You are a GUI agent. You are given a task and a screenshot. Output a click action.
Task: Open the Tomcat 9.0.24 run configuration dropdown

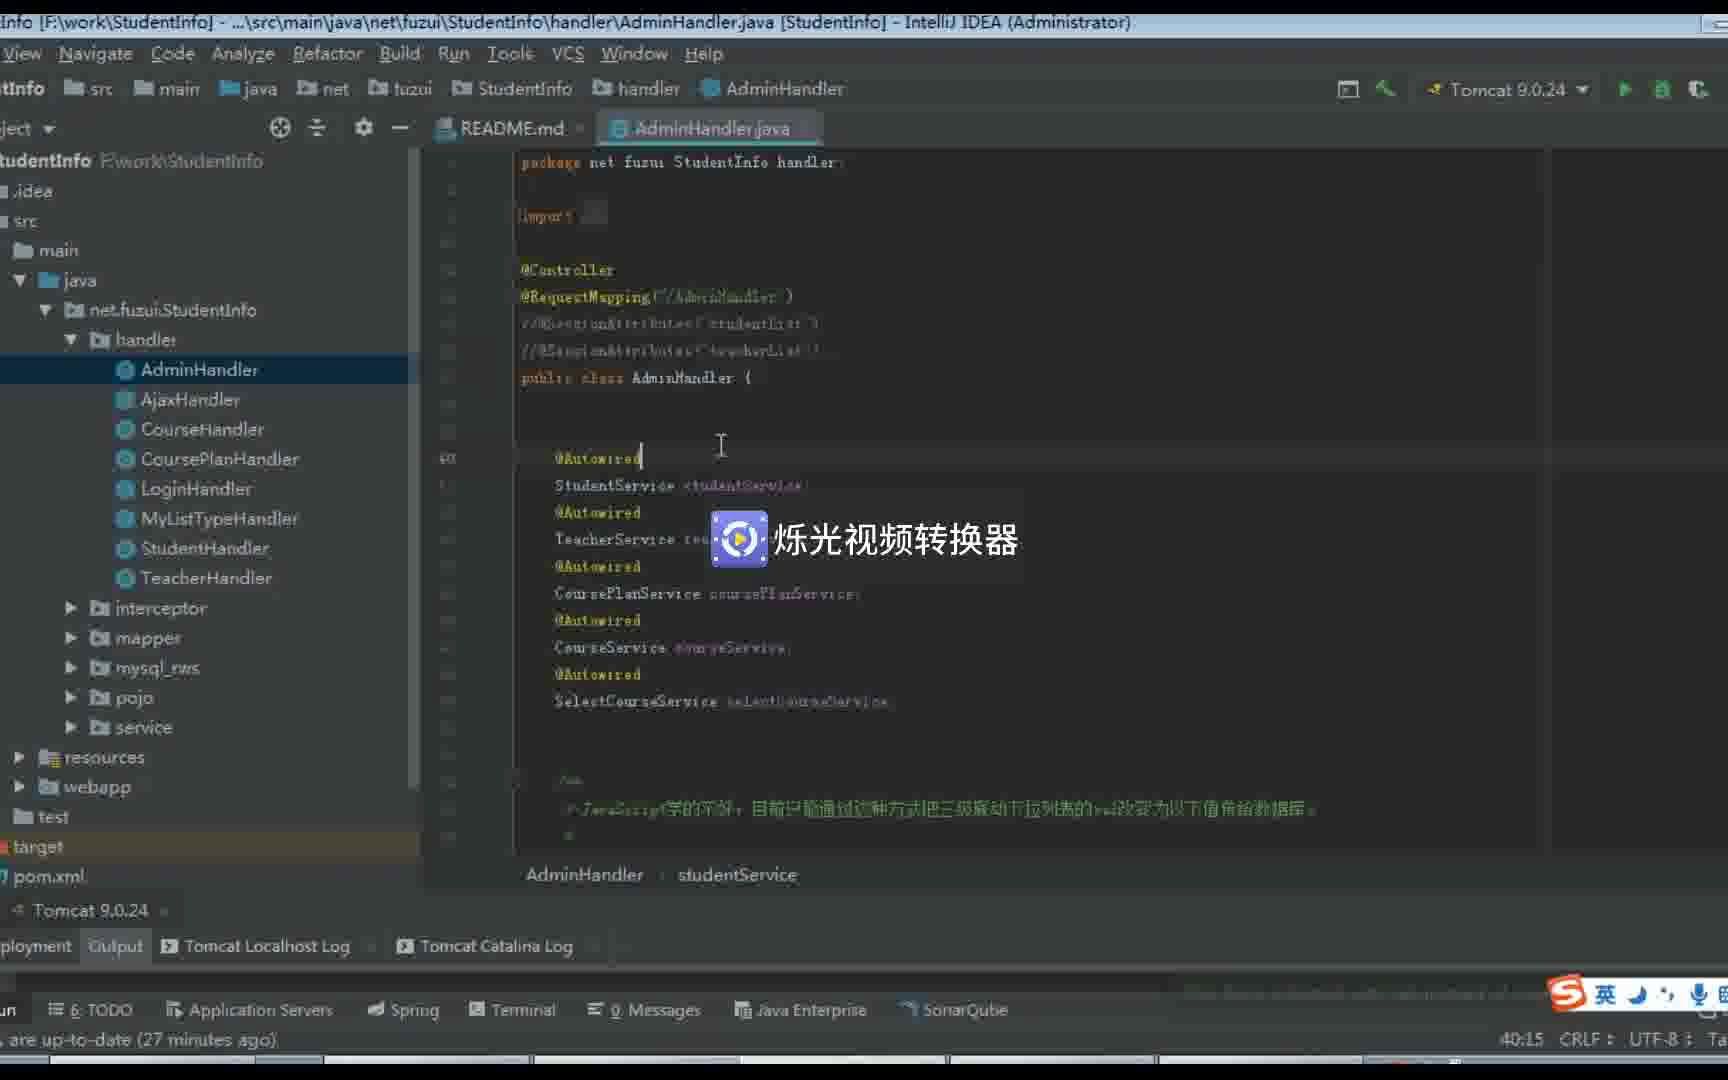pyautogui.click(x=1583, y=89)
